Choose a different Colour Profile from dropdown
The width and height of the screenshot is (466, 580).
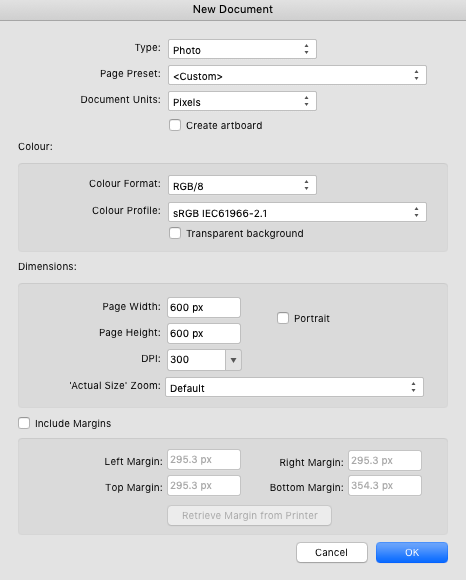click(x=297, y=212)
